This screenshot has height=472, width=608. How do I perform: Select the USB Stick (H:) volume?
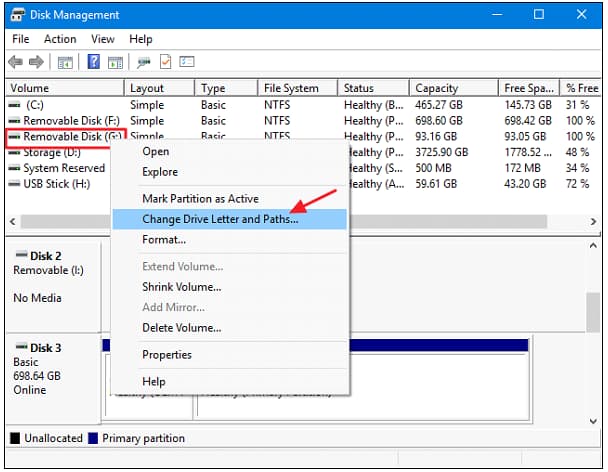click(57, 184)
